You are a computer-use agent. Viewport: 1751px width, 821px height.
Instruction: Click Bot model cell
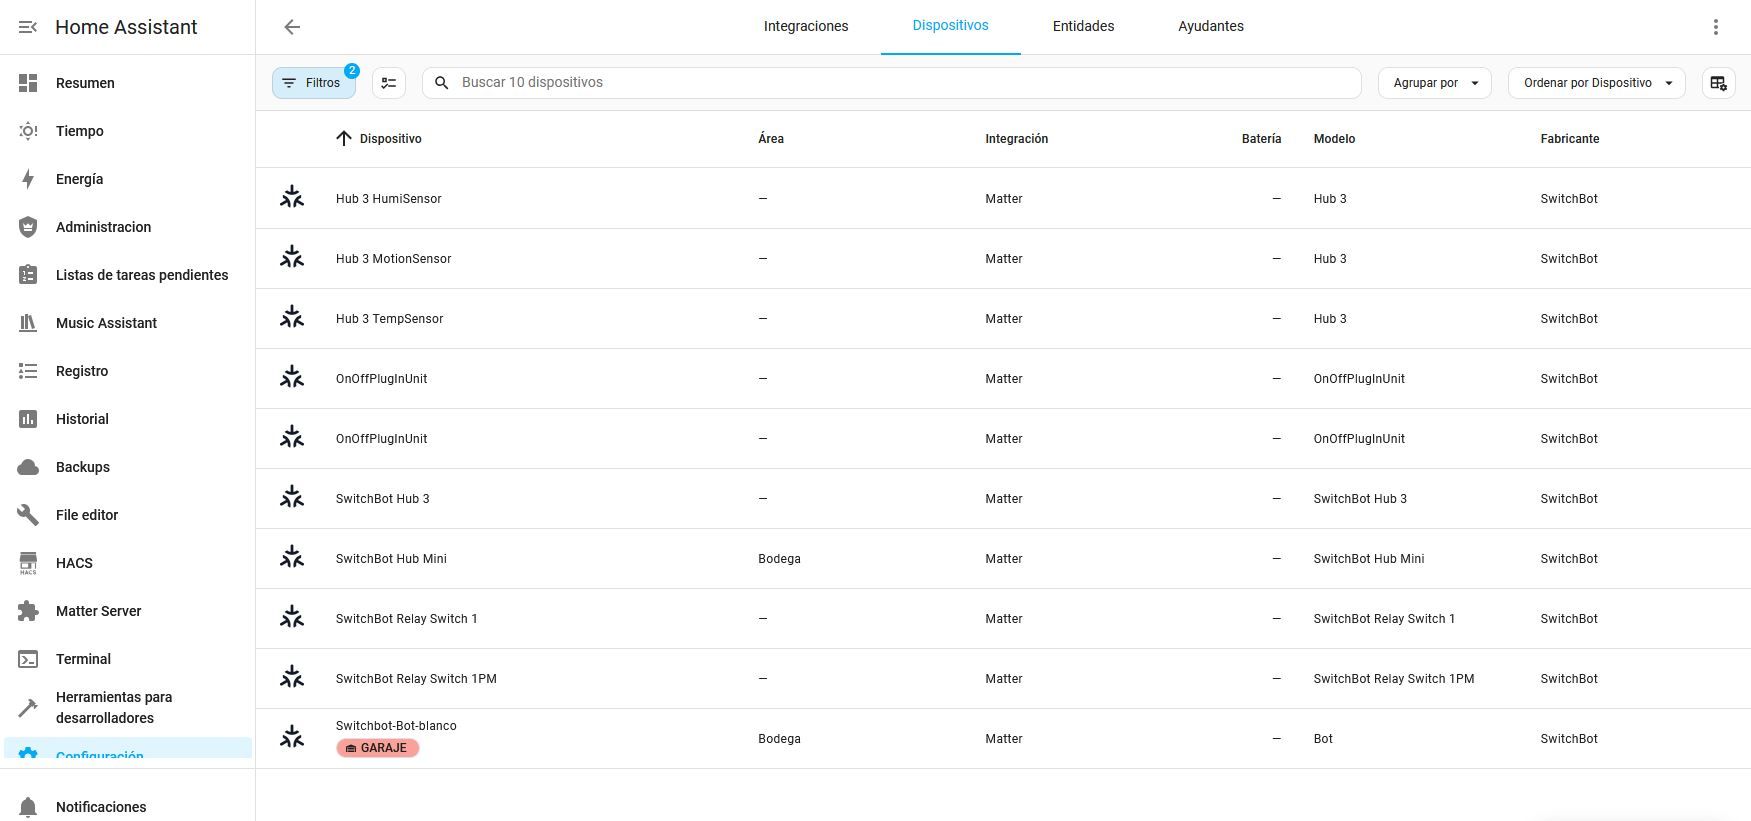click(x=1323, y=739)
